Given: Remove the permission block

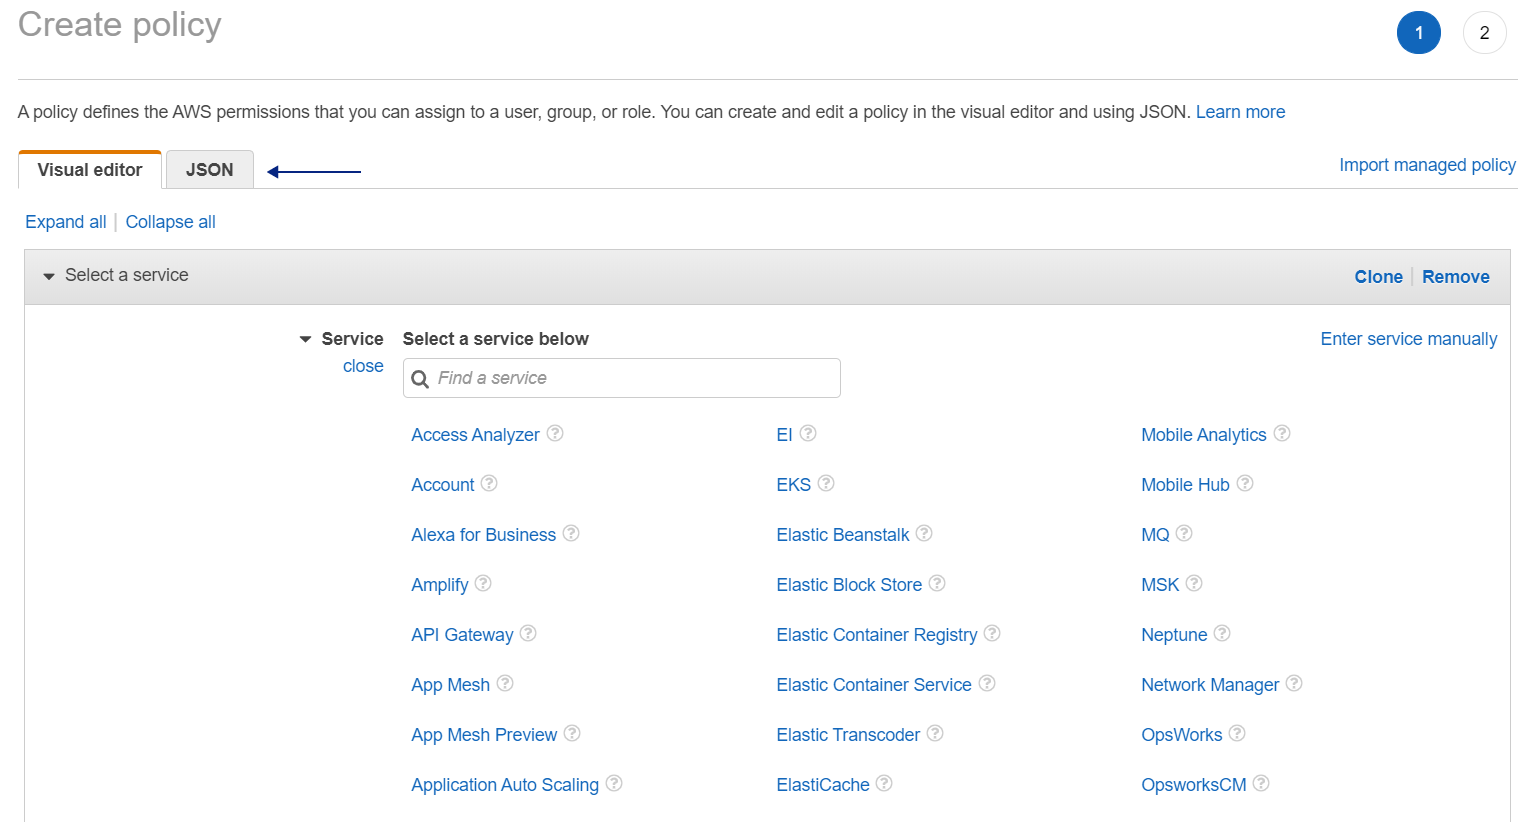Looking at the screenshot, I should click(x=1456, y=277).
